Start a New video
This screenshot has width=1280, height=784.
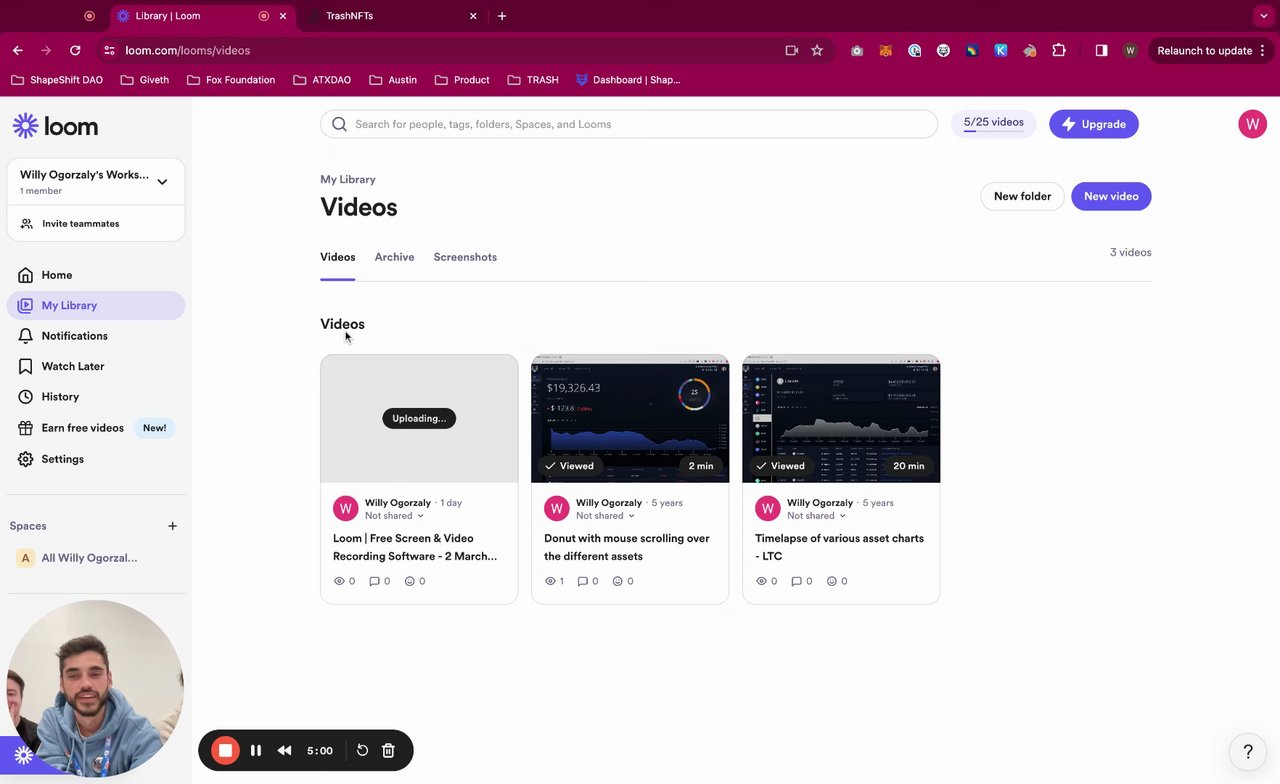pos(1111,196)
